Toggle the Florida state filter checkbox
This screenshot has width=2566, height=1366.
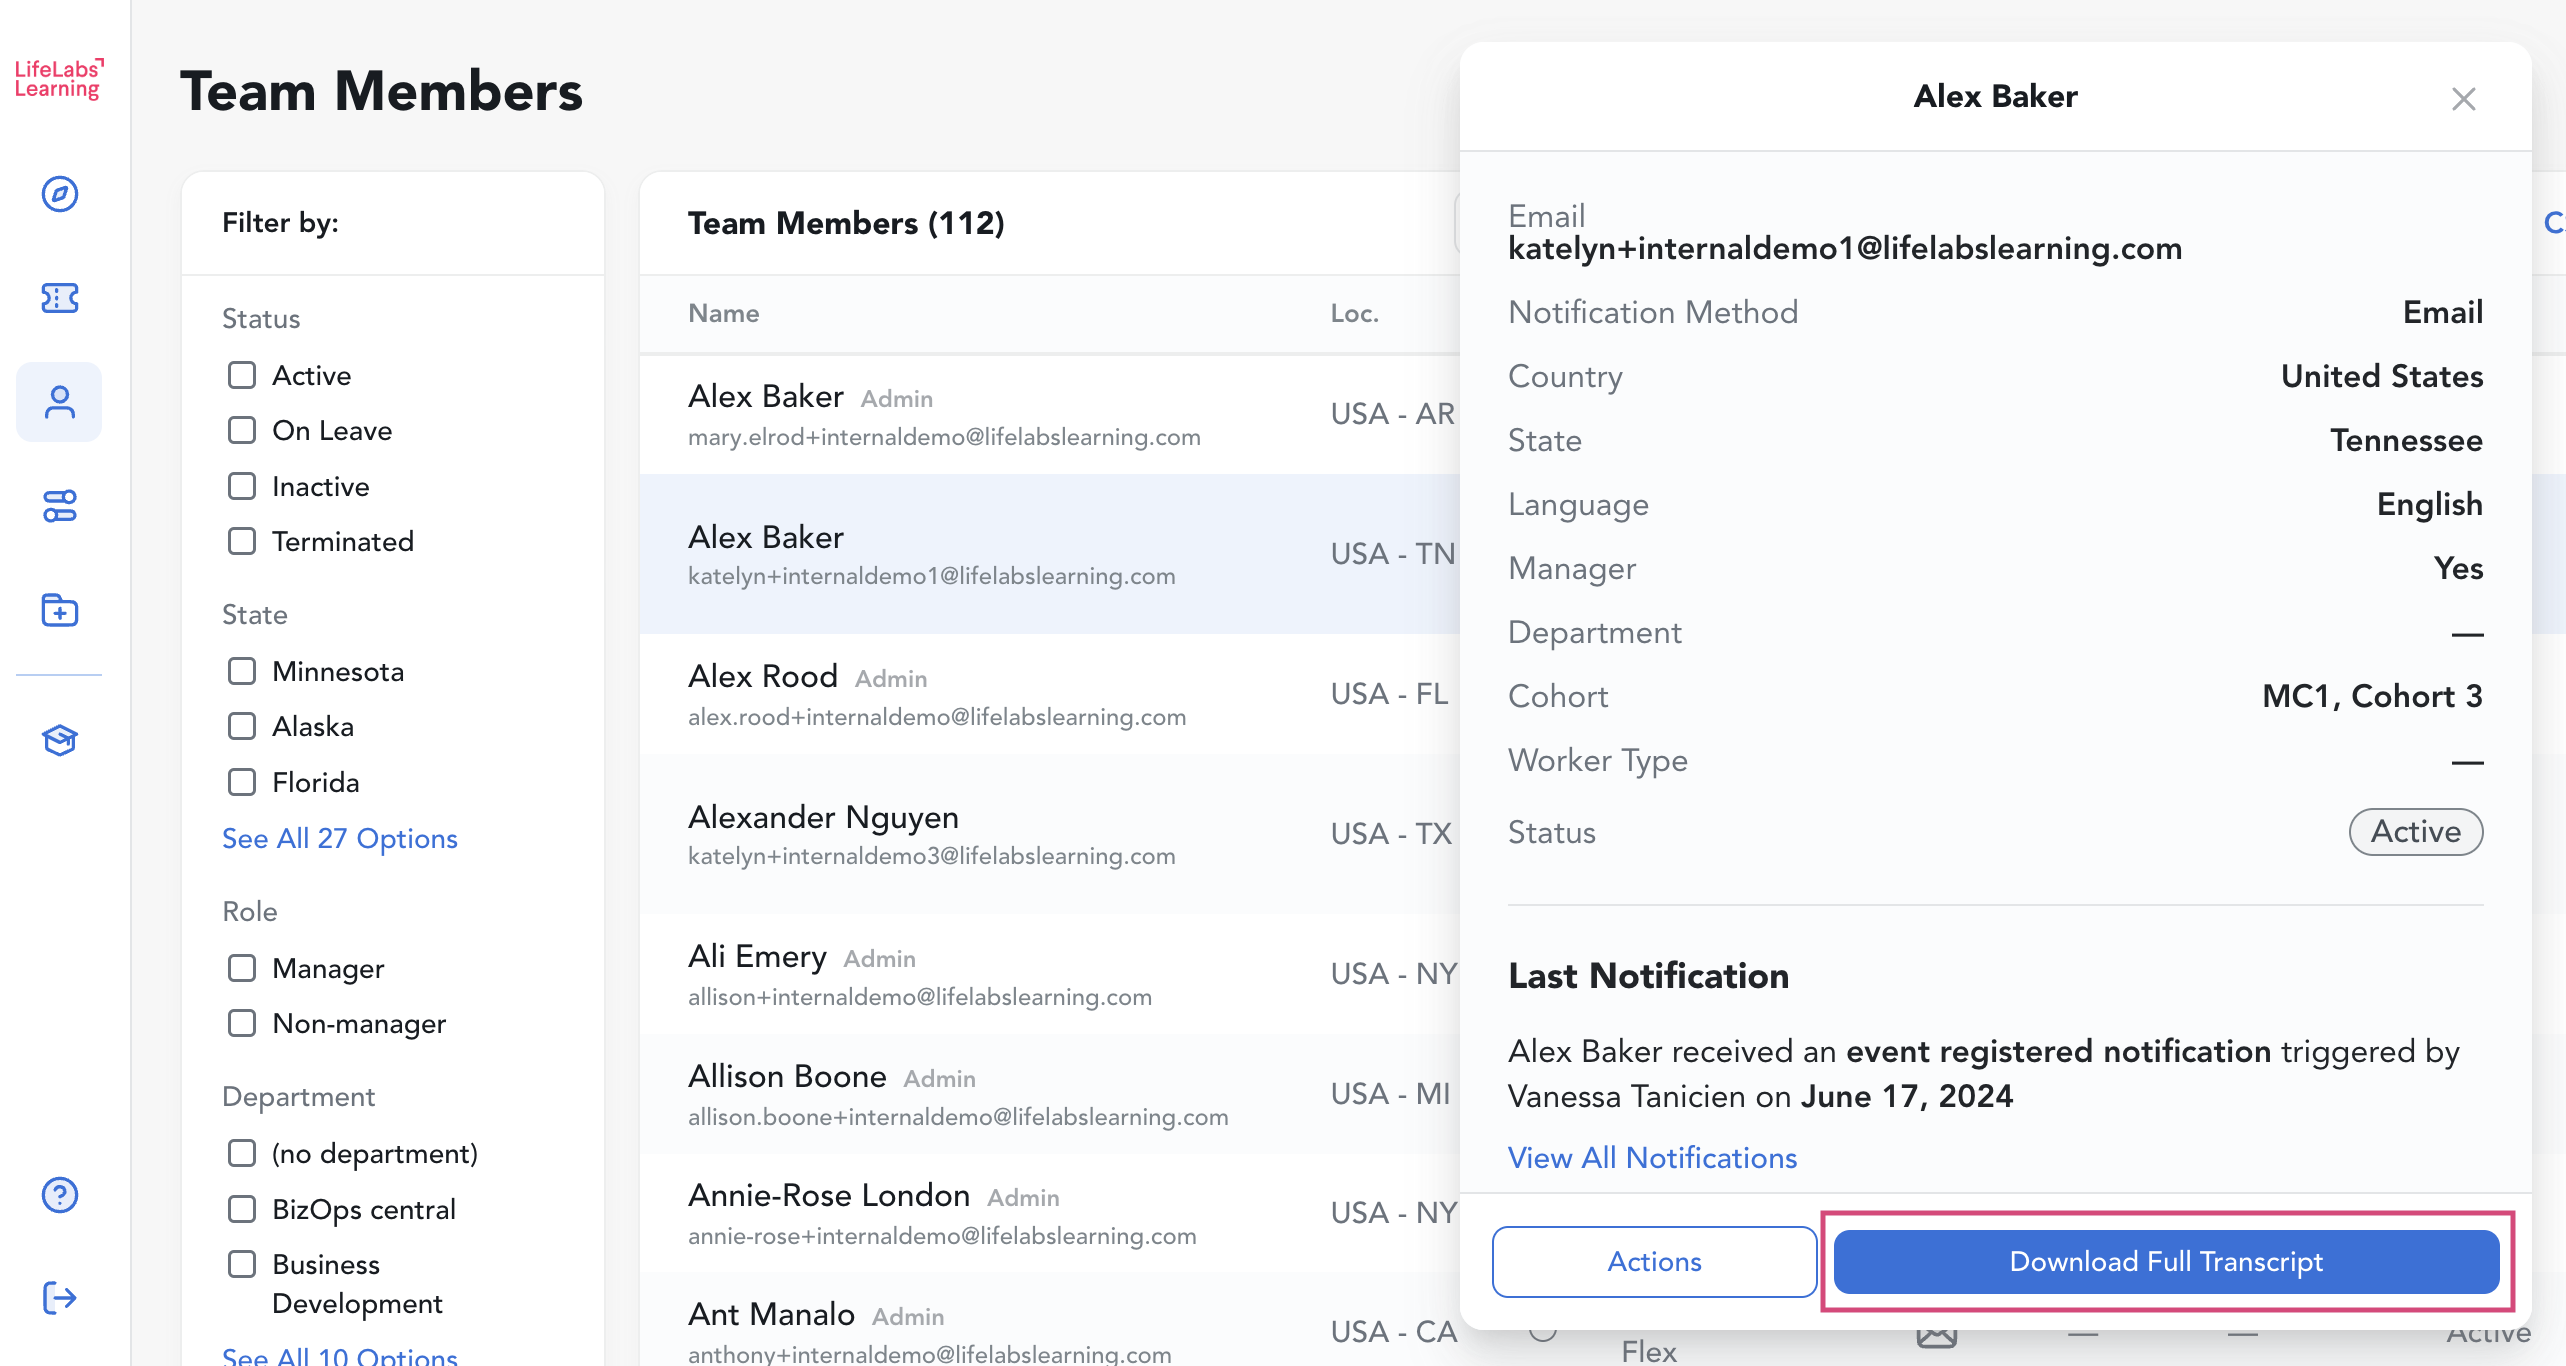(242, 782)
